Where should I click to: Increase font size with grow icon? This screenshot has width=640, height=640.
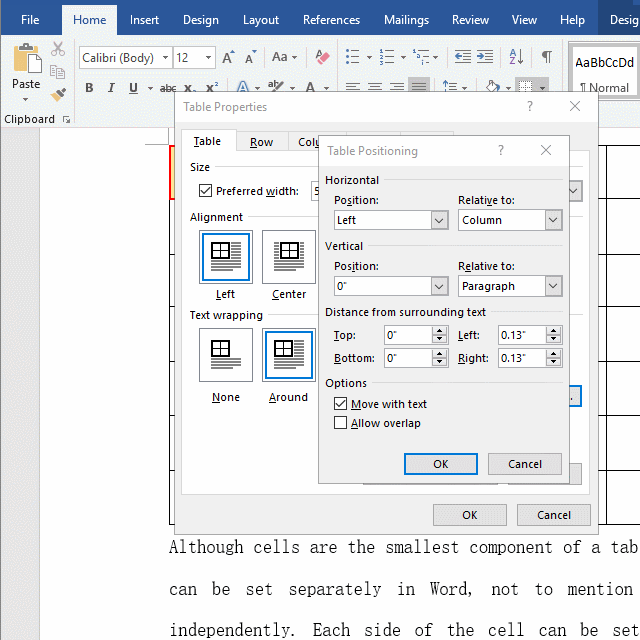[x=228, y=57]
